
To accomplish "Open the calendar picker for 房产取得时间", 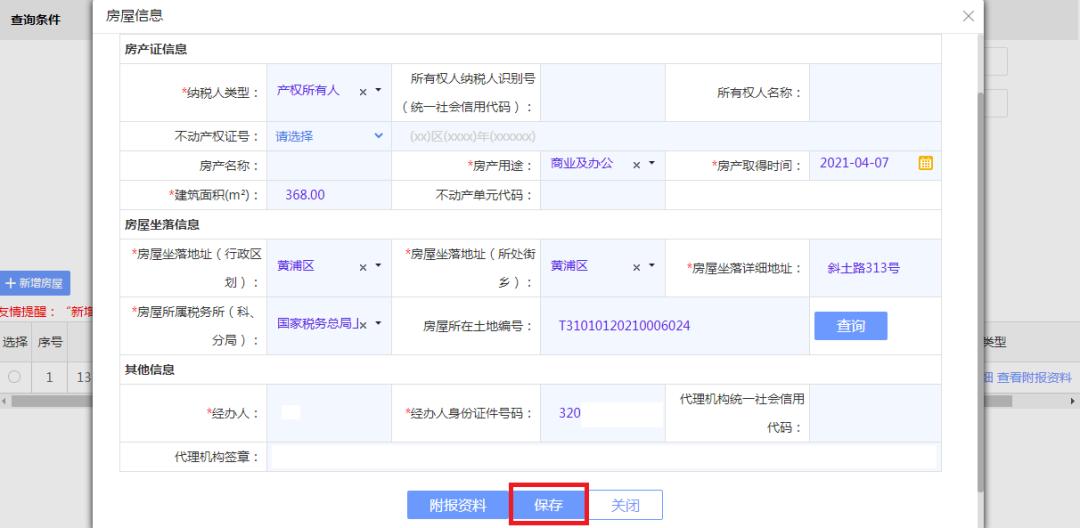I will click(925, 163).
